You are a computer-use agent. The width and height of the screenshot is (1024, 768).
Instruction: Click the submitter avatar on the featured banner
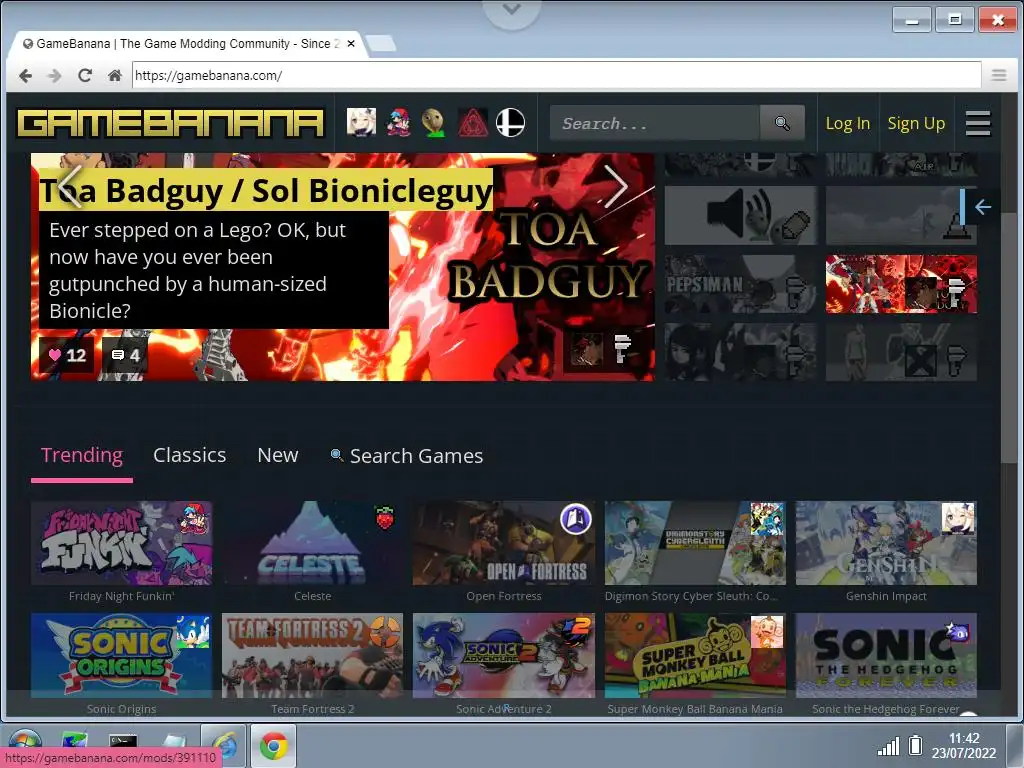586,348
